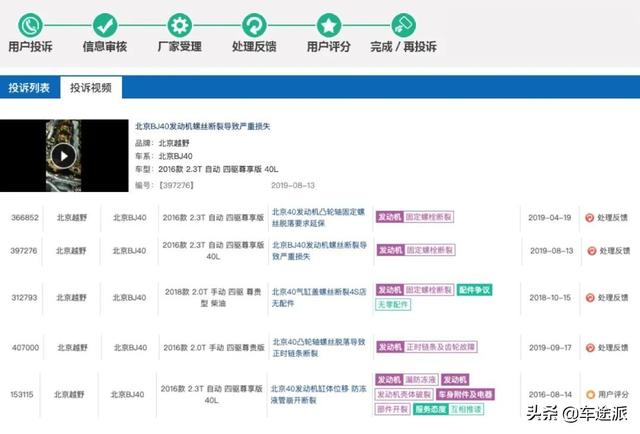Switch to the 投诉列表 tab

[x=29, y=87]
